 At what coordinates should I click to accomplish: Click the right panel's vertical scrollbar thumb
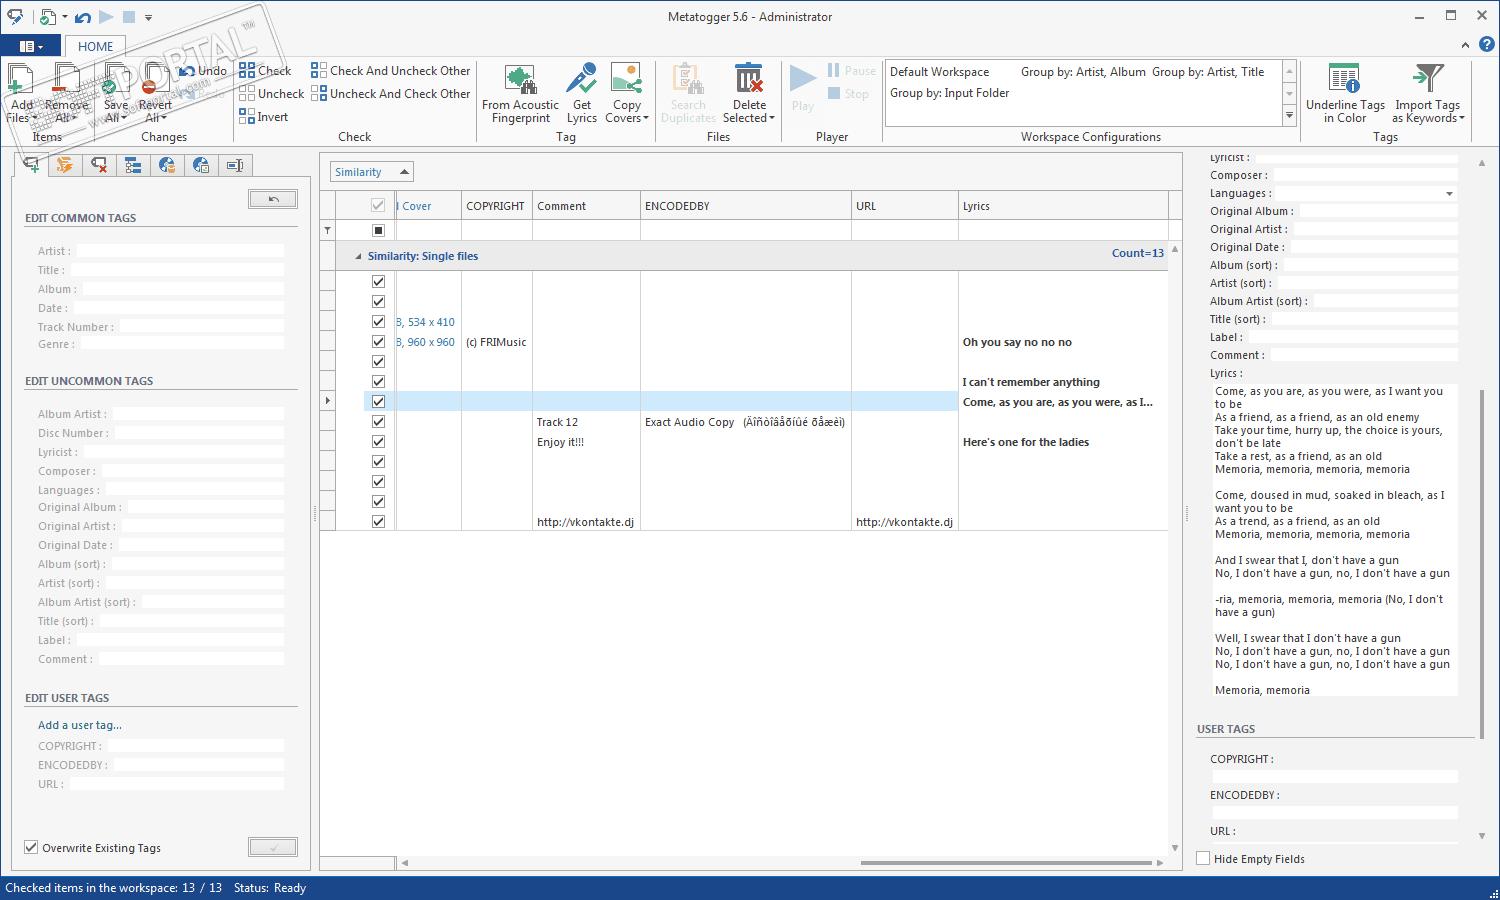(1481, 562)
